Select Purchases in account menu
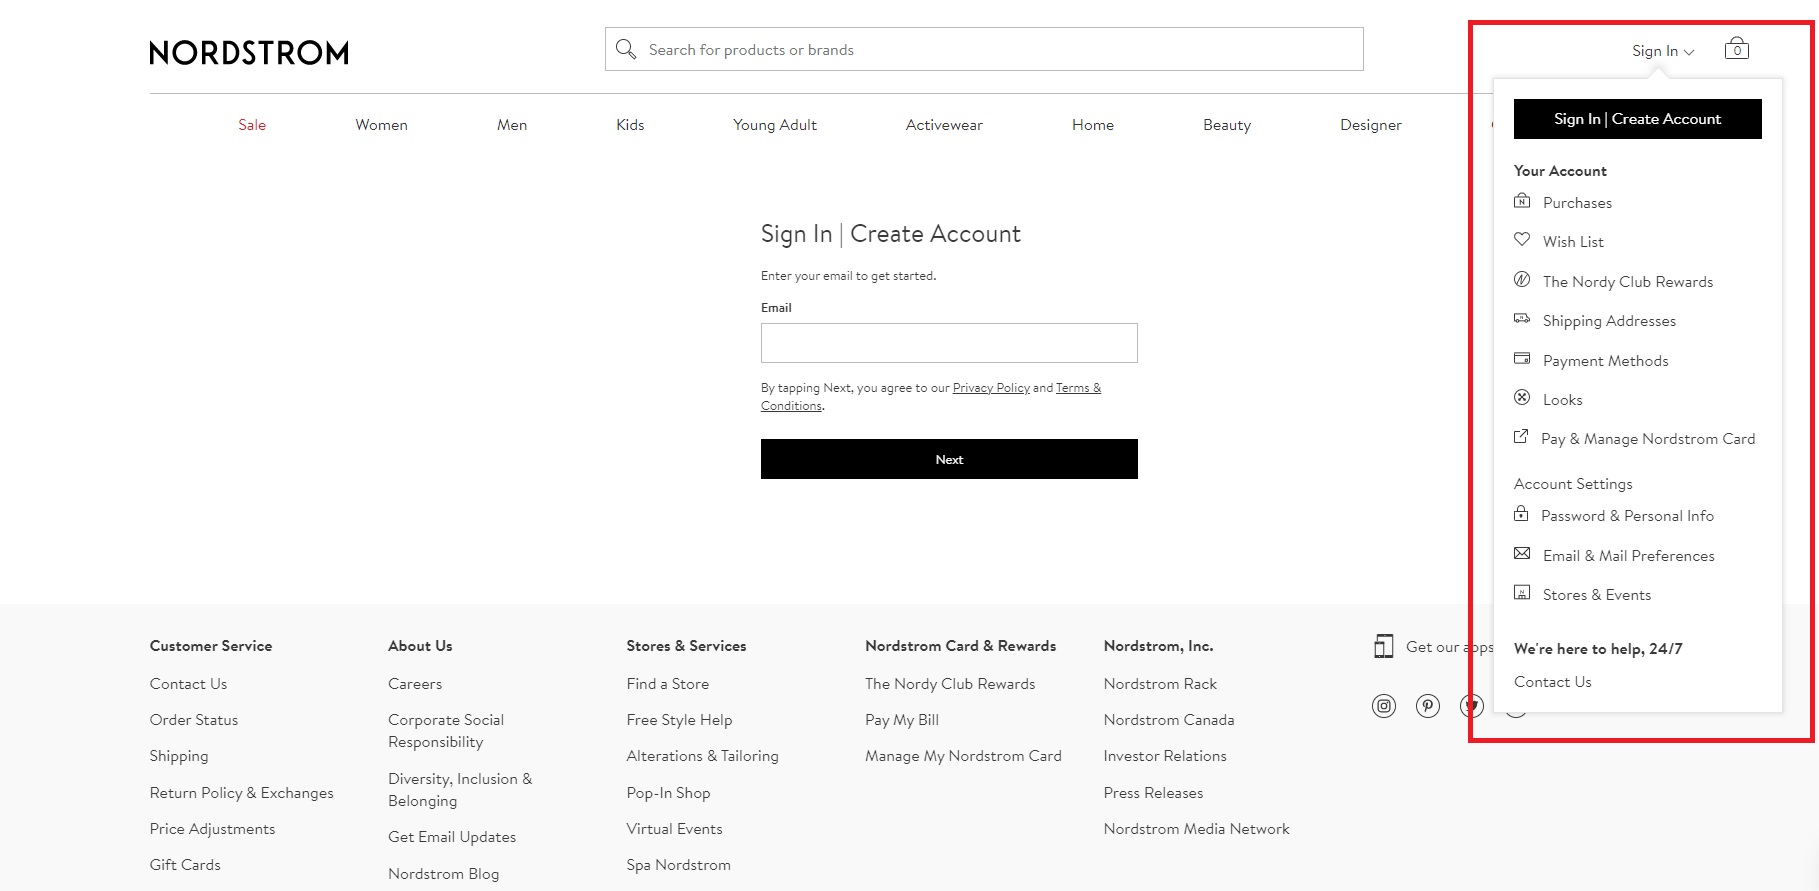Image resolution: width=1819 pixels, height=891 pixels. point(1577,203)
